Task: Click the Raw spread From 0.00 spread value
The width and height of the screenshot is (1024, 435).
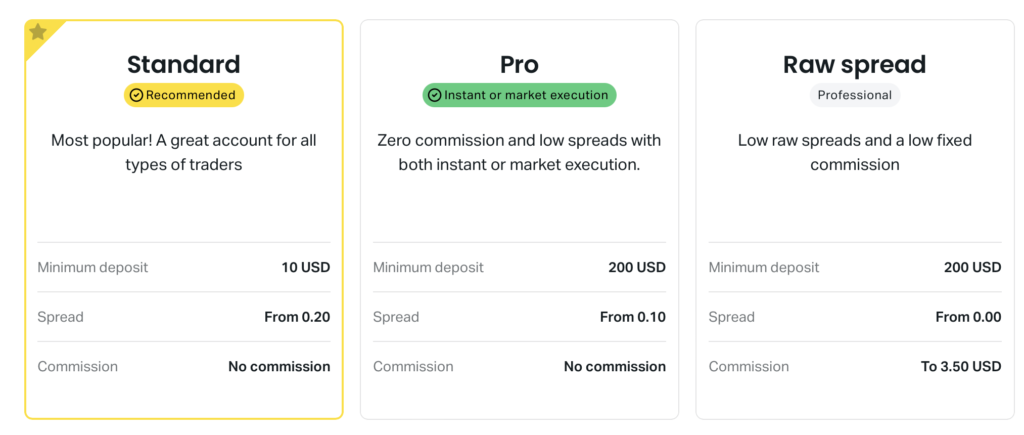Action: click(x=968, y=317)
